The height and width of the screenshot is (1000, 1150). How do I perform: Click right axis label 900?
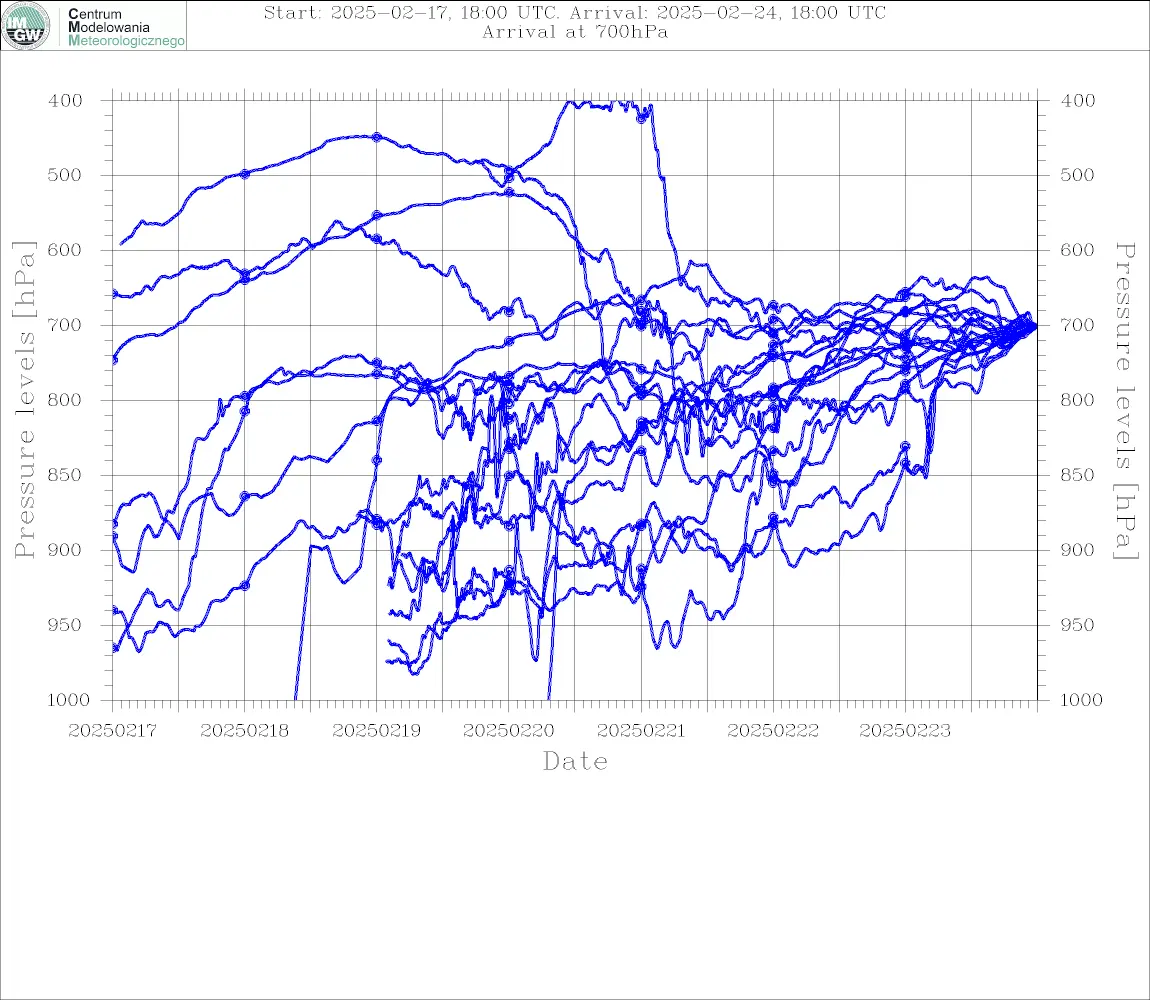click(x=1078, y=550)
